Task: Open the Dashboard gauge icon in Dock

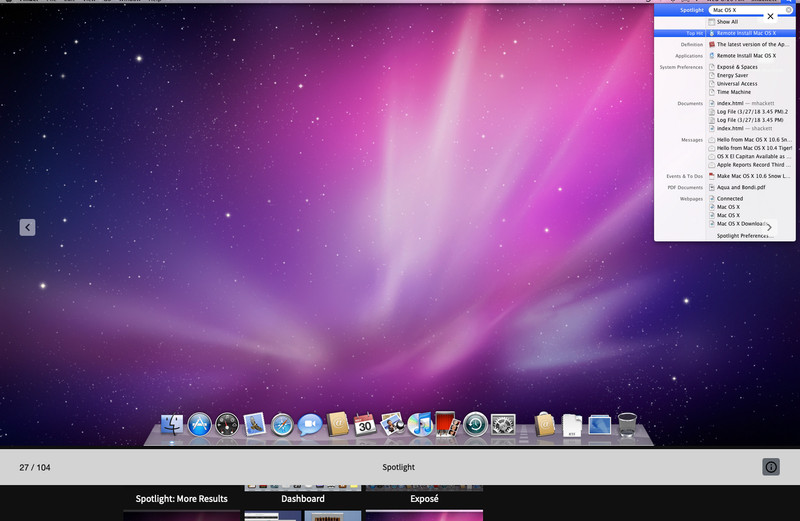Action: 227,425
